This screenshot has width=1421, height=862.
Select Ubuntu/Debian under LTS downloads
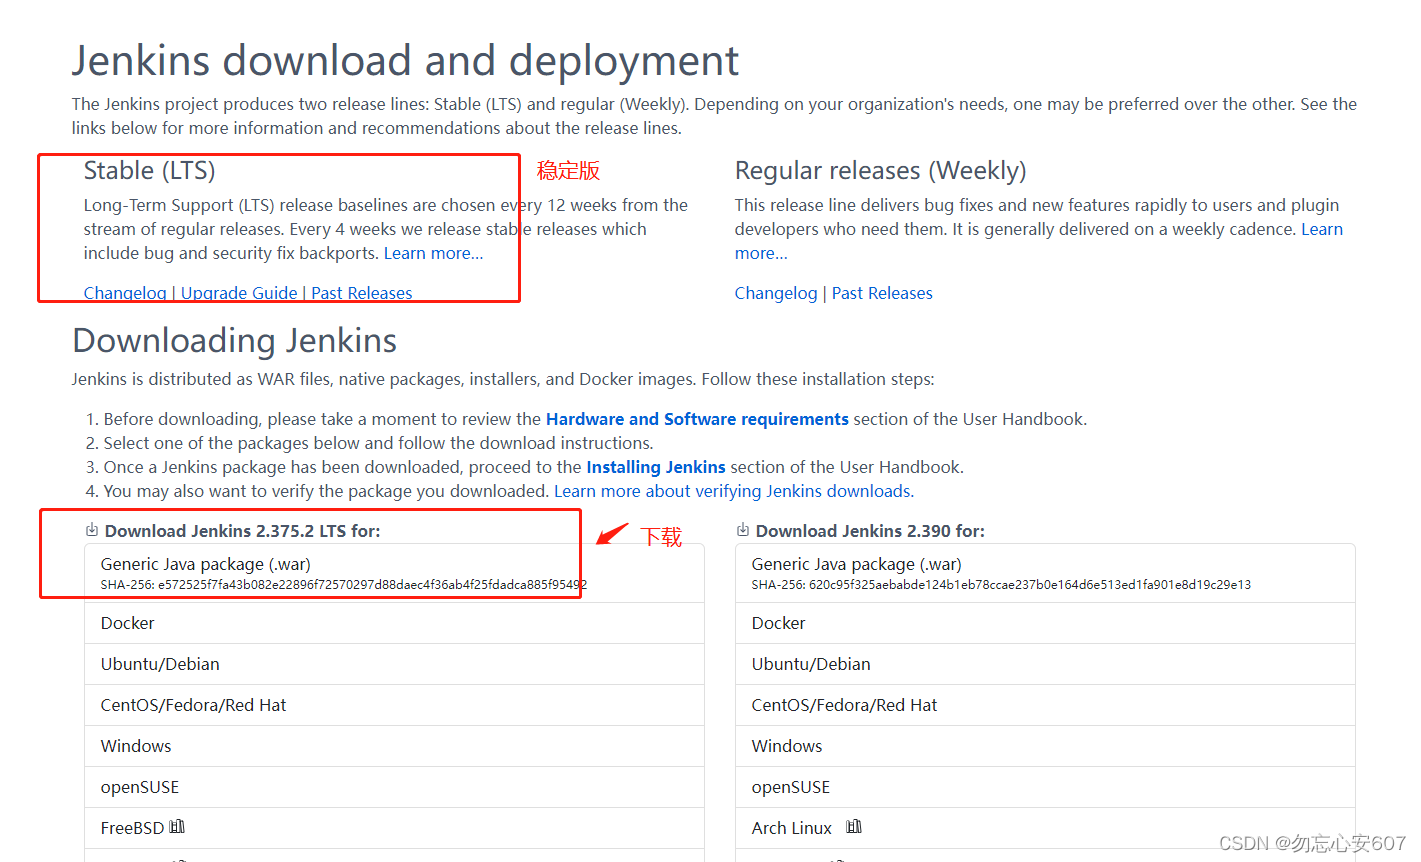click(394, 664)
